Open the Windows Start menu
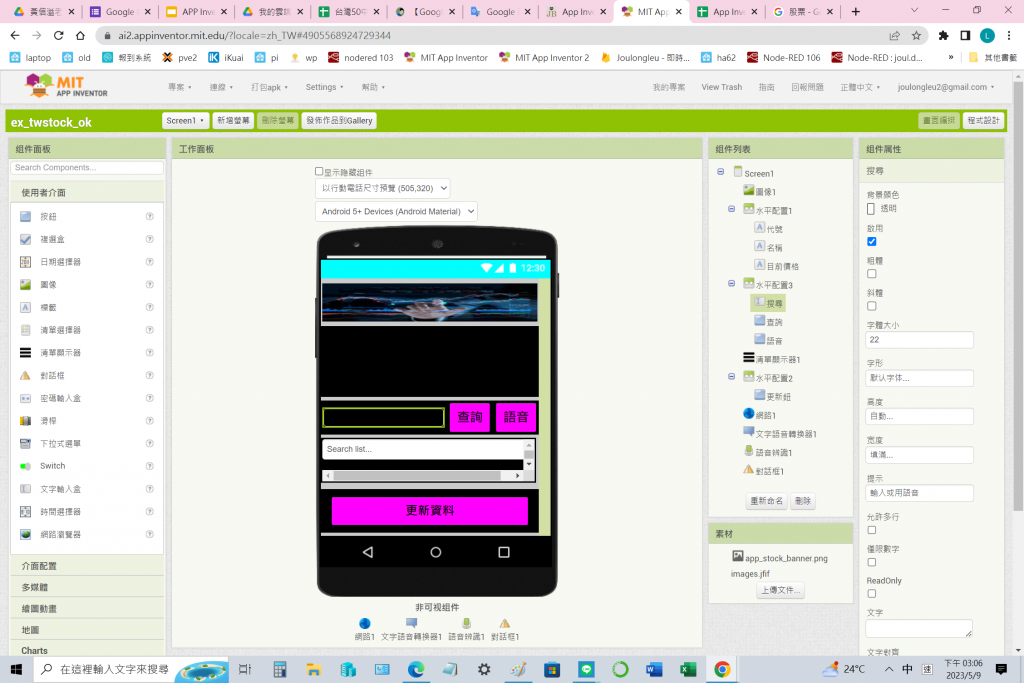The width and height of the screenshot is (1024, 683). (x=16, y=669)
